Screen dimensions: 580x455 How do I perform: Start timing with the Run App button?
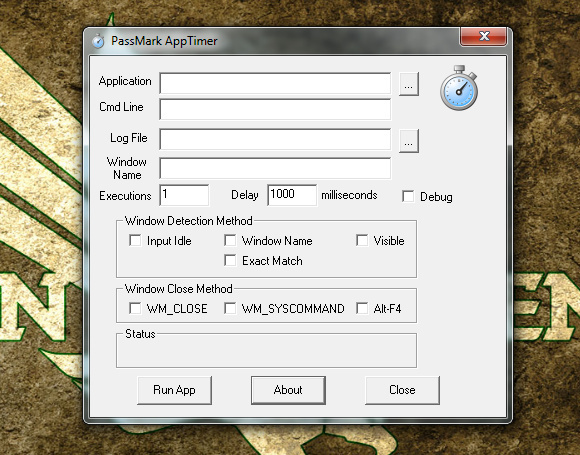pyautogui.click(x=174, y=390)
